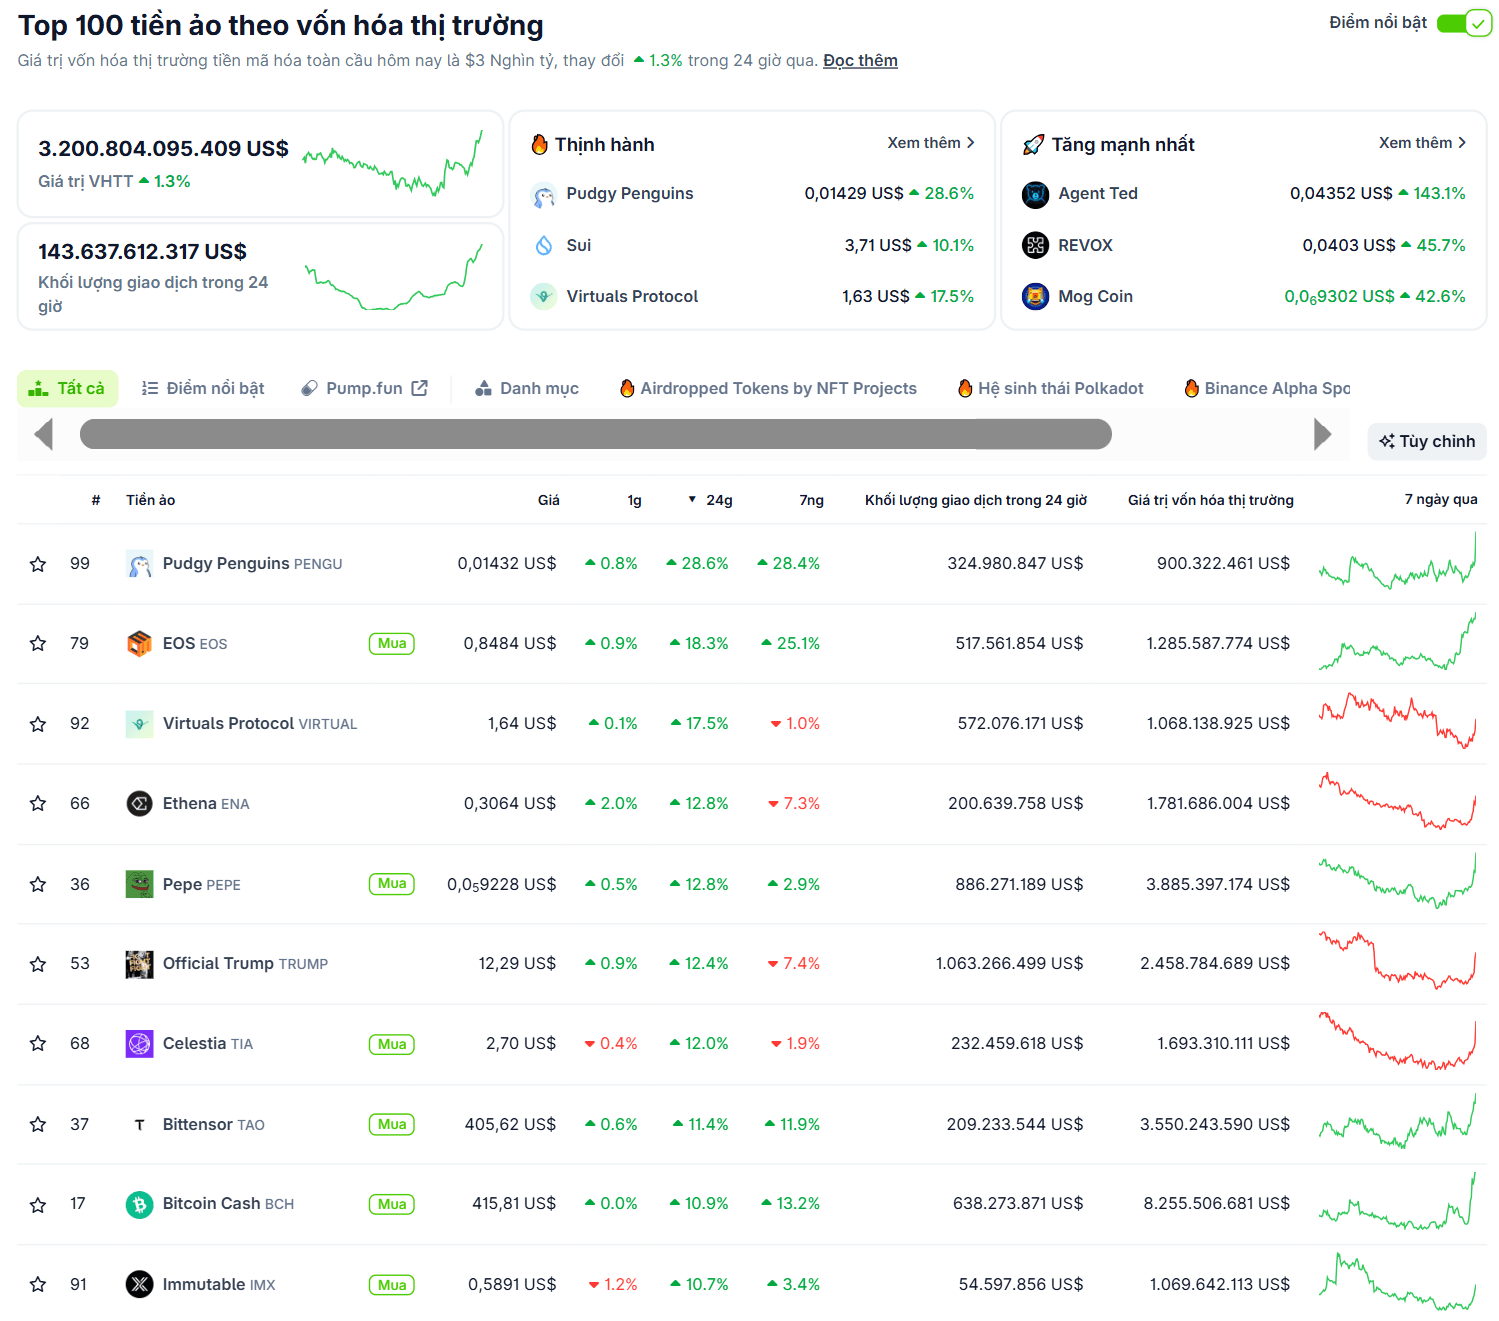
Task: Star Pudgy Penguins as favorite
Action: pos(38,564)
